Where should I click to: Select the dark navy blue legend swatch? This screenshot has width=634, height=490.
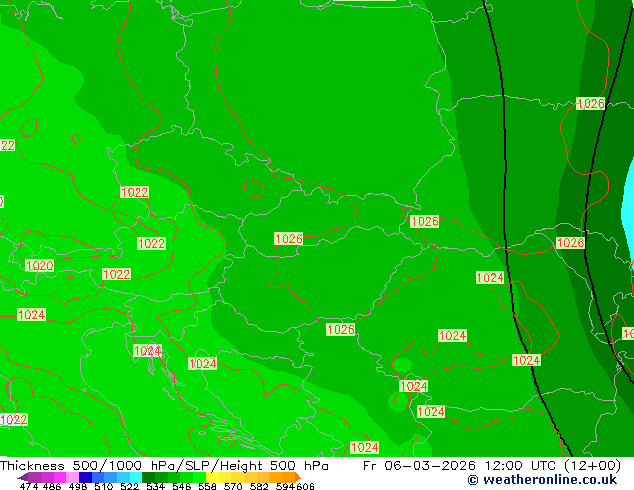click(85, 477)
